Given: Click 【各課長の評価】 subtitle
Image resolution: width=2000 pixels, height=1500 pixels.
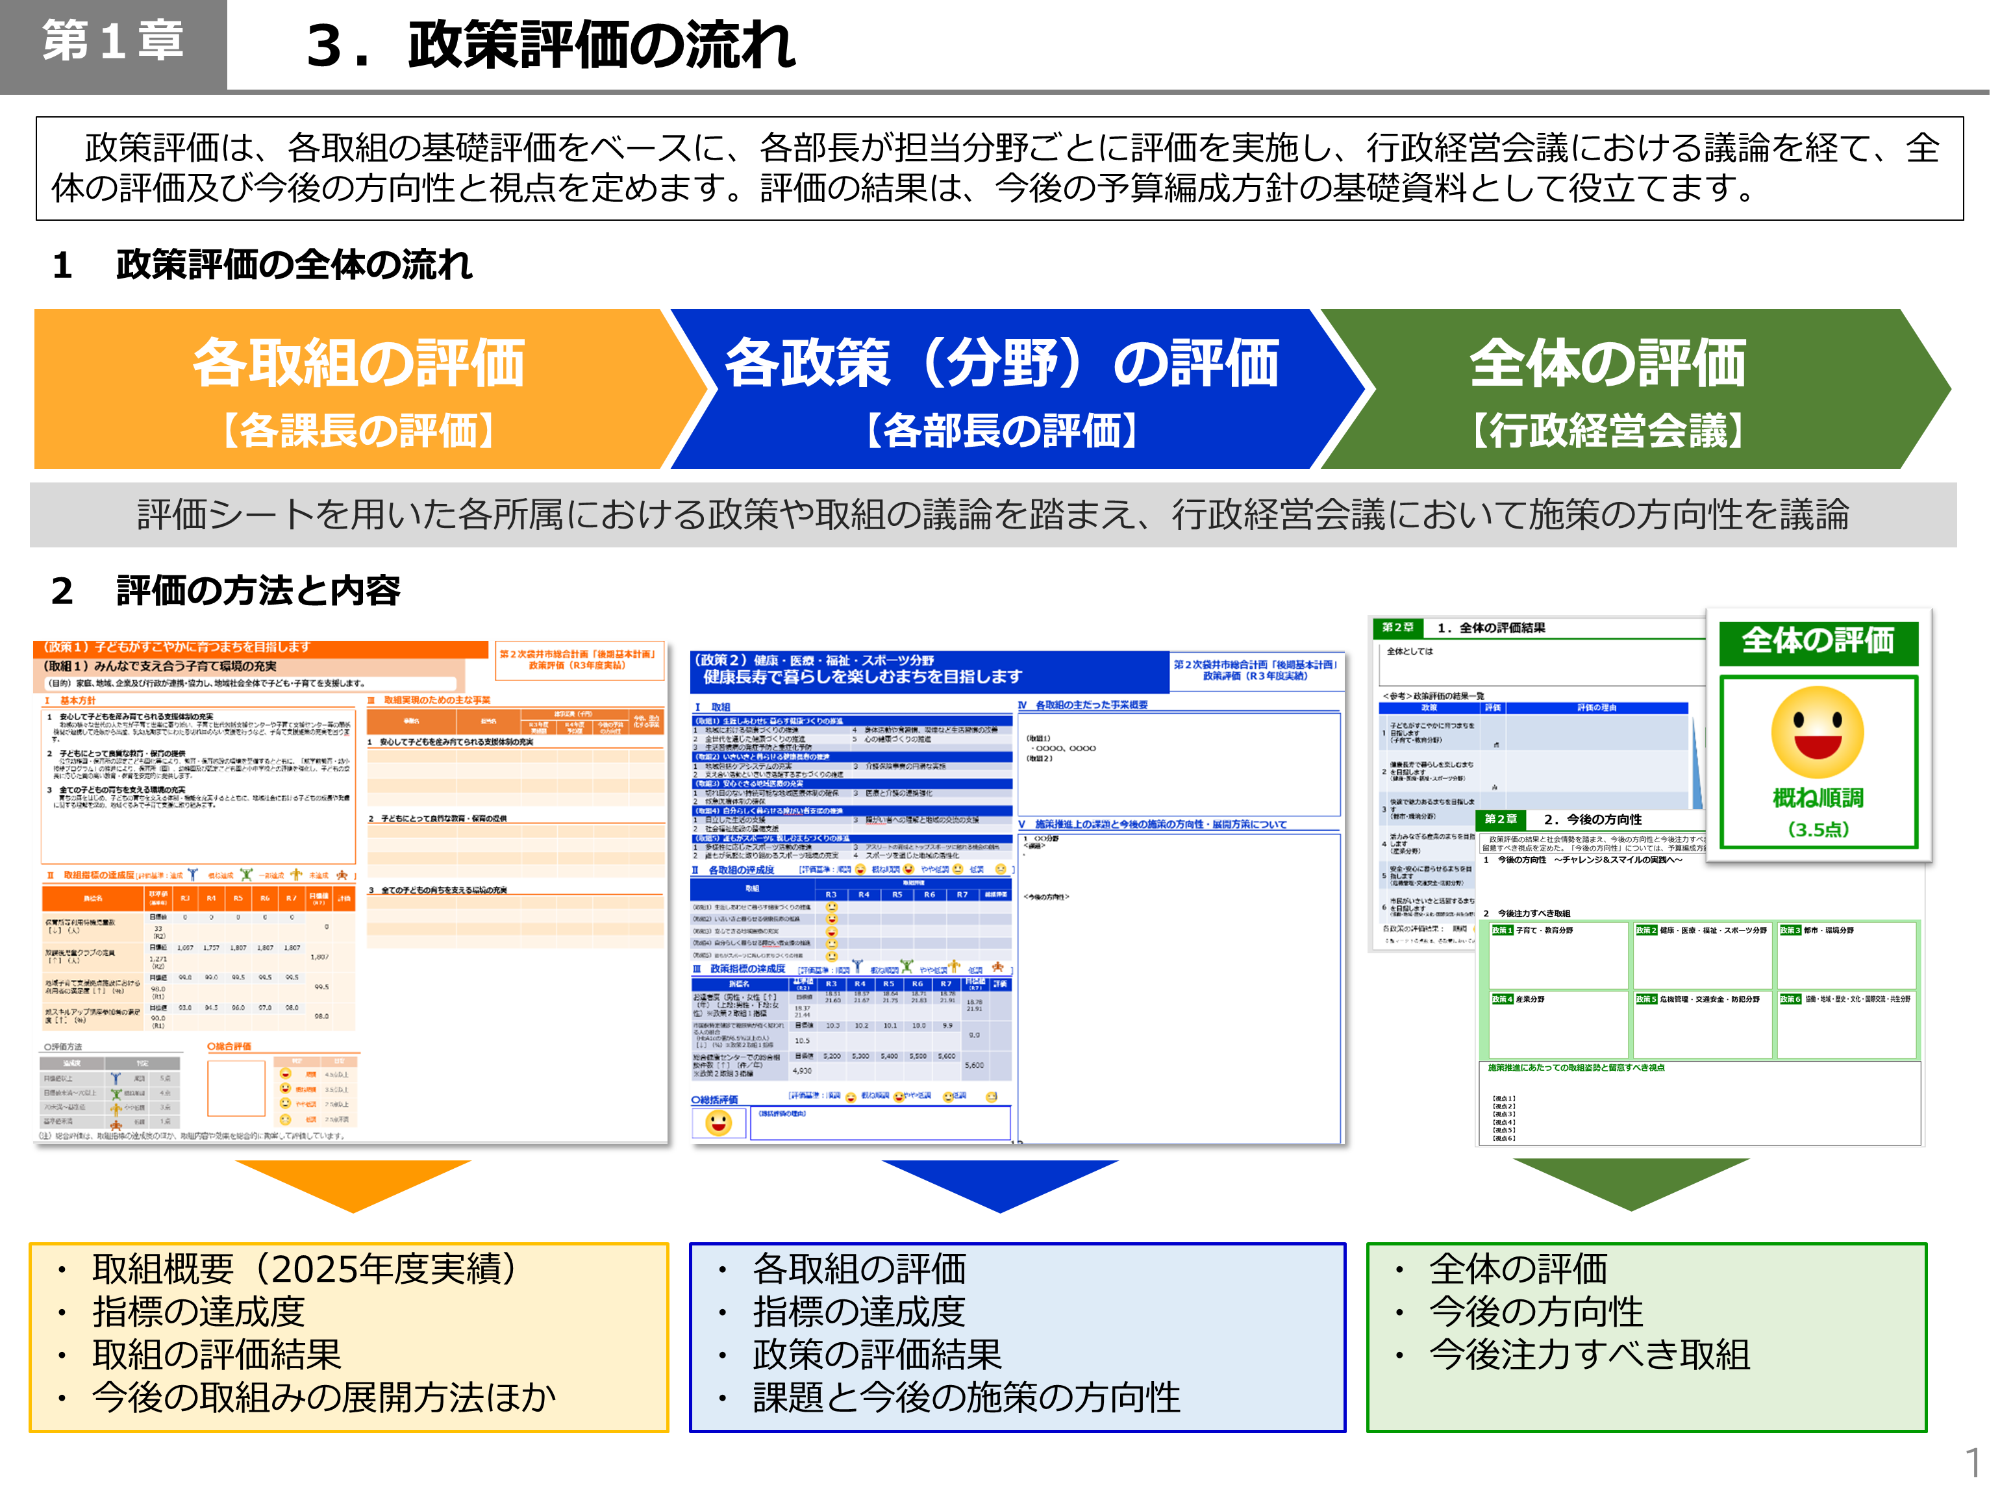Looking at the screenshot, I should coord(358,431).
